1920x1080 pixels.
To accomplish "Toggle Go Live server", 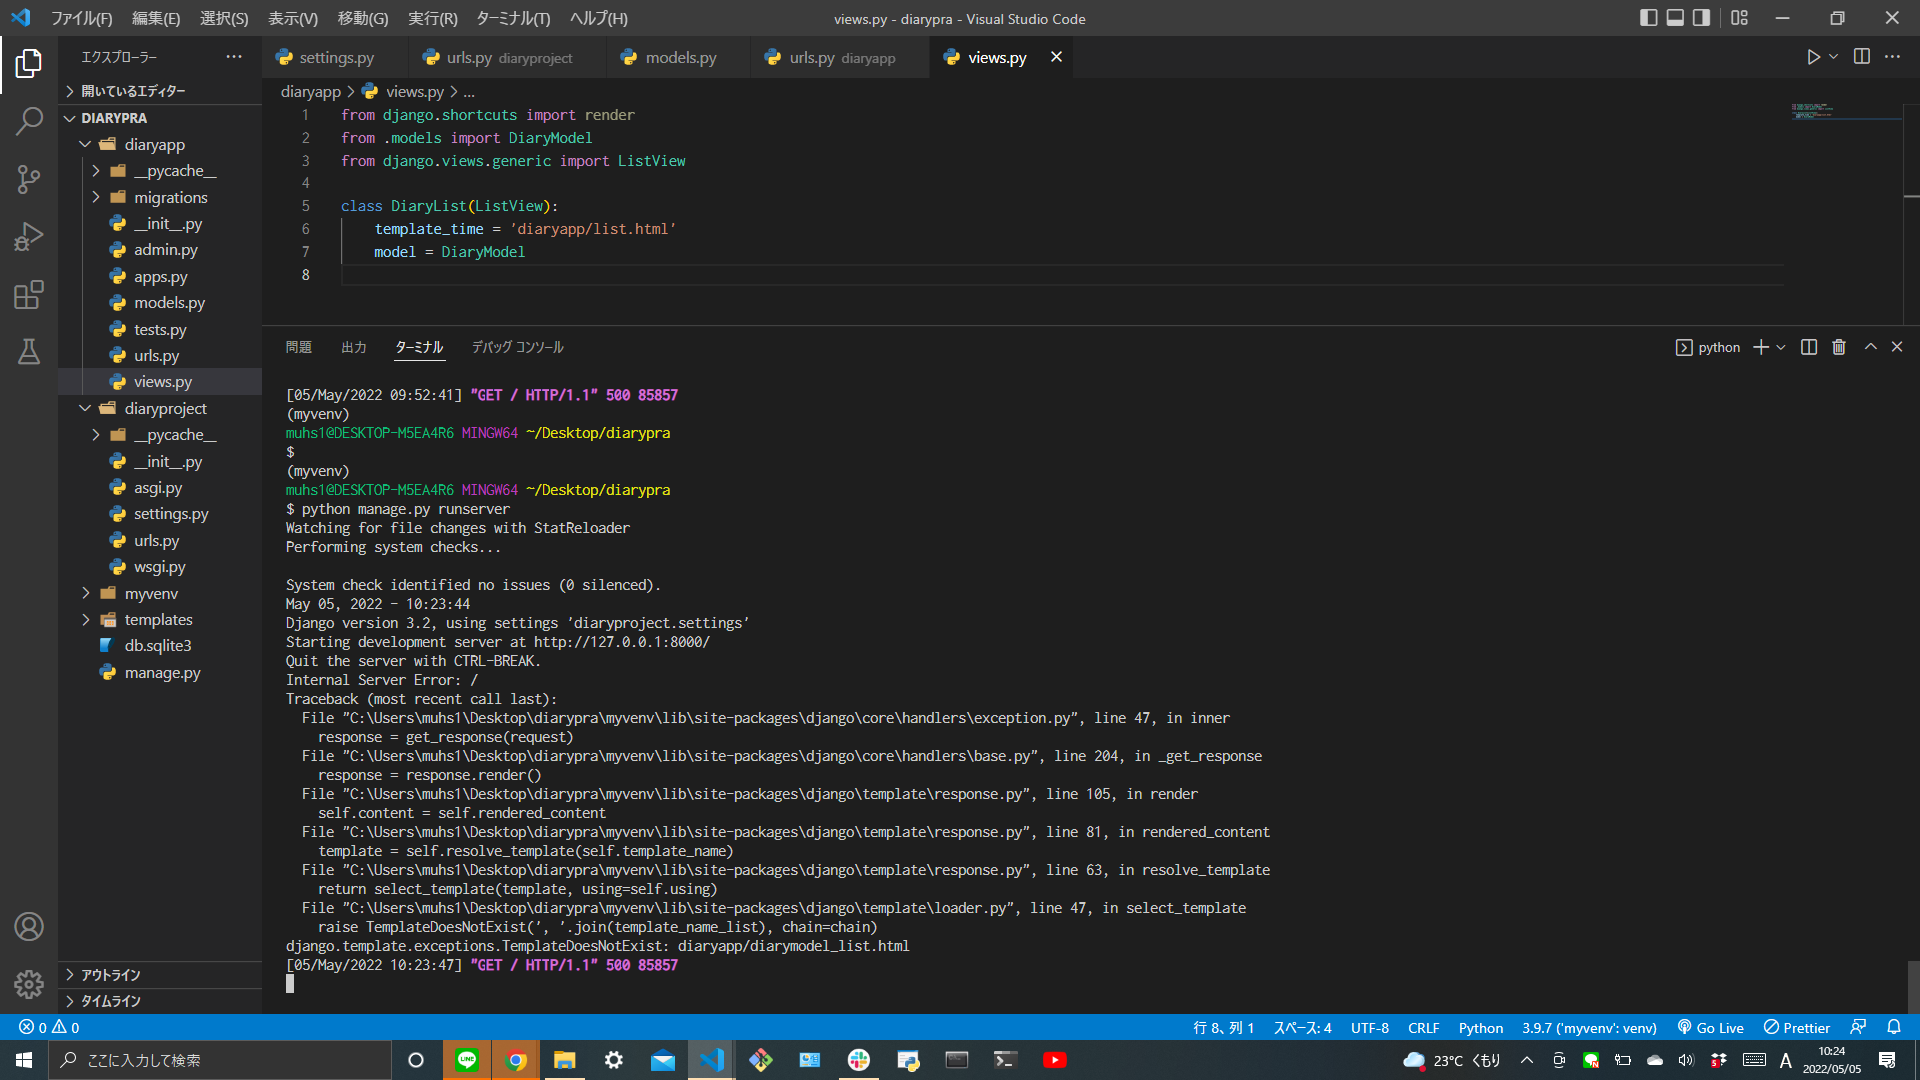I will coord(1710,1027).
